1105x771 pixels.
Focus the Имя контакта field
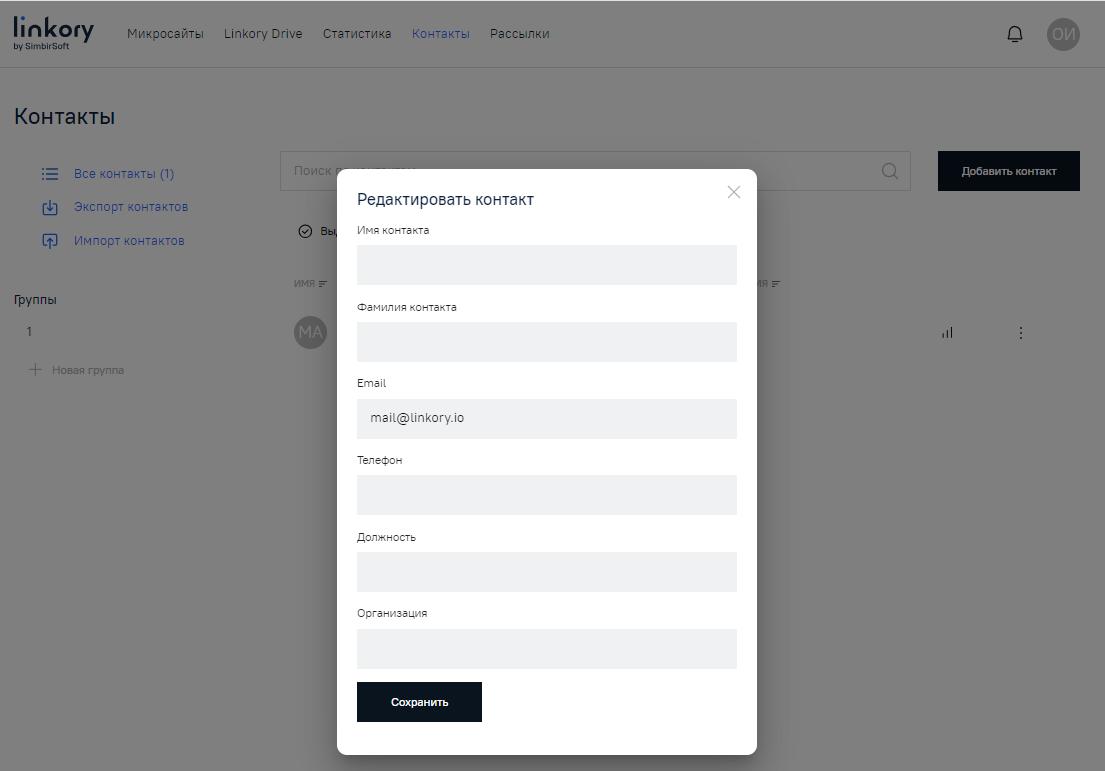pyautogui.click(x=546, y=265)
